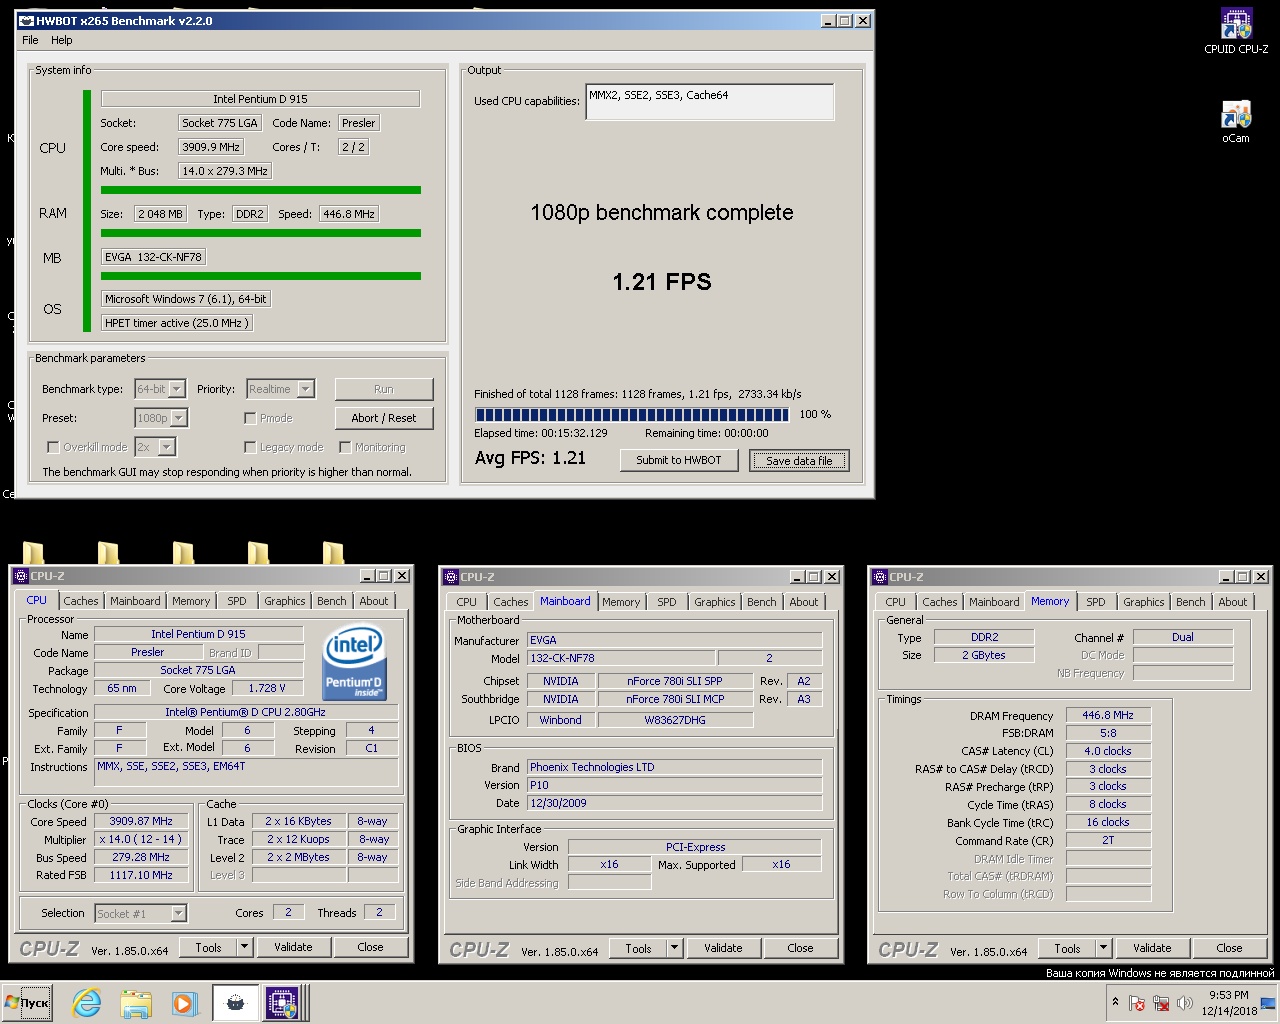Click the Rated FSB value 1117.10 MHz
This screenshot has width=1280, height=1024.
click(142, 875)
